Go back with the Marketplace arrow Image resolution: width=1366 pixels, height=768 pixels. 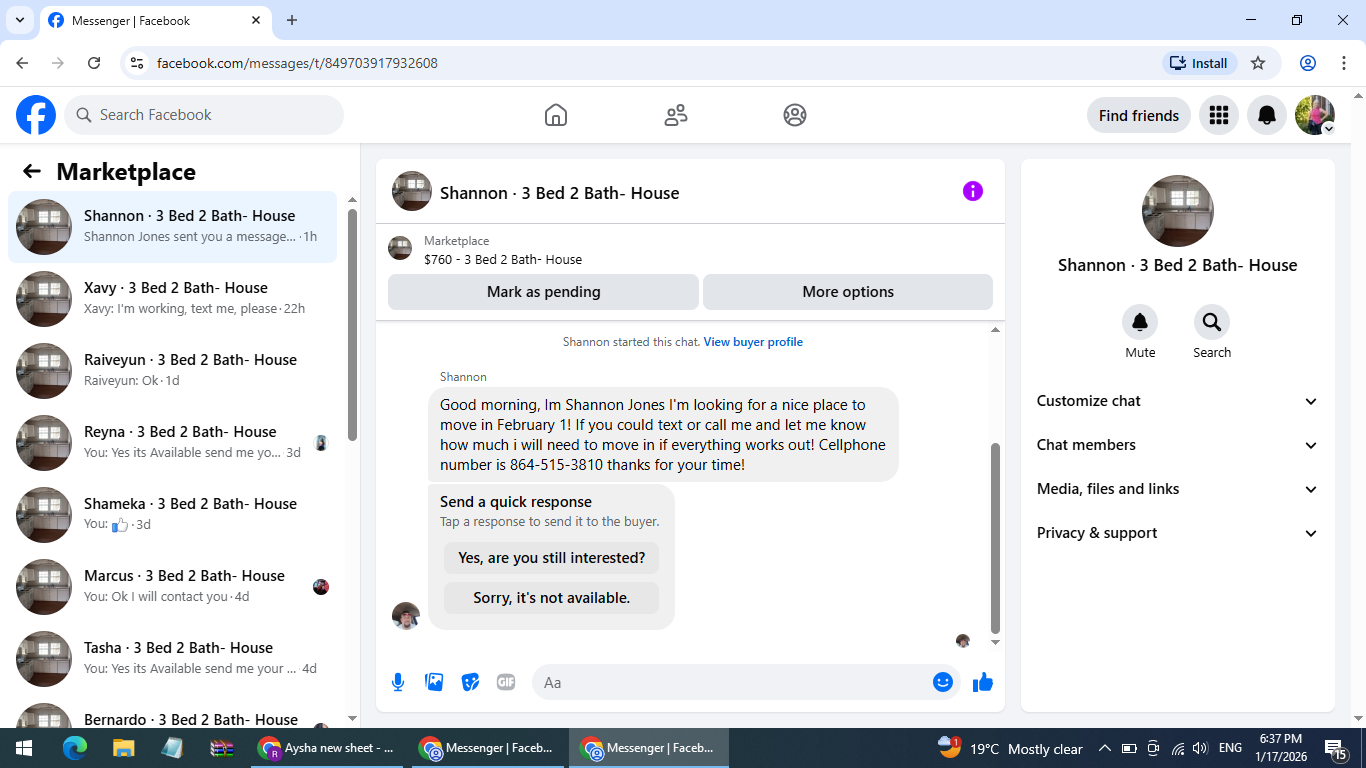[x=32, y=171]
